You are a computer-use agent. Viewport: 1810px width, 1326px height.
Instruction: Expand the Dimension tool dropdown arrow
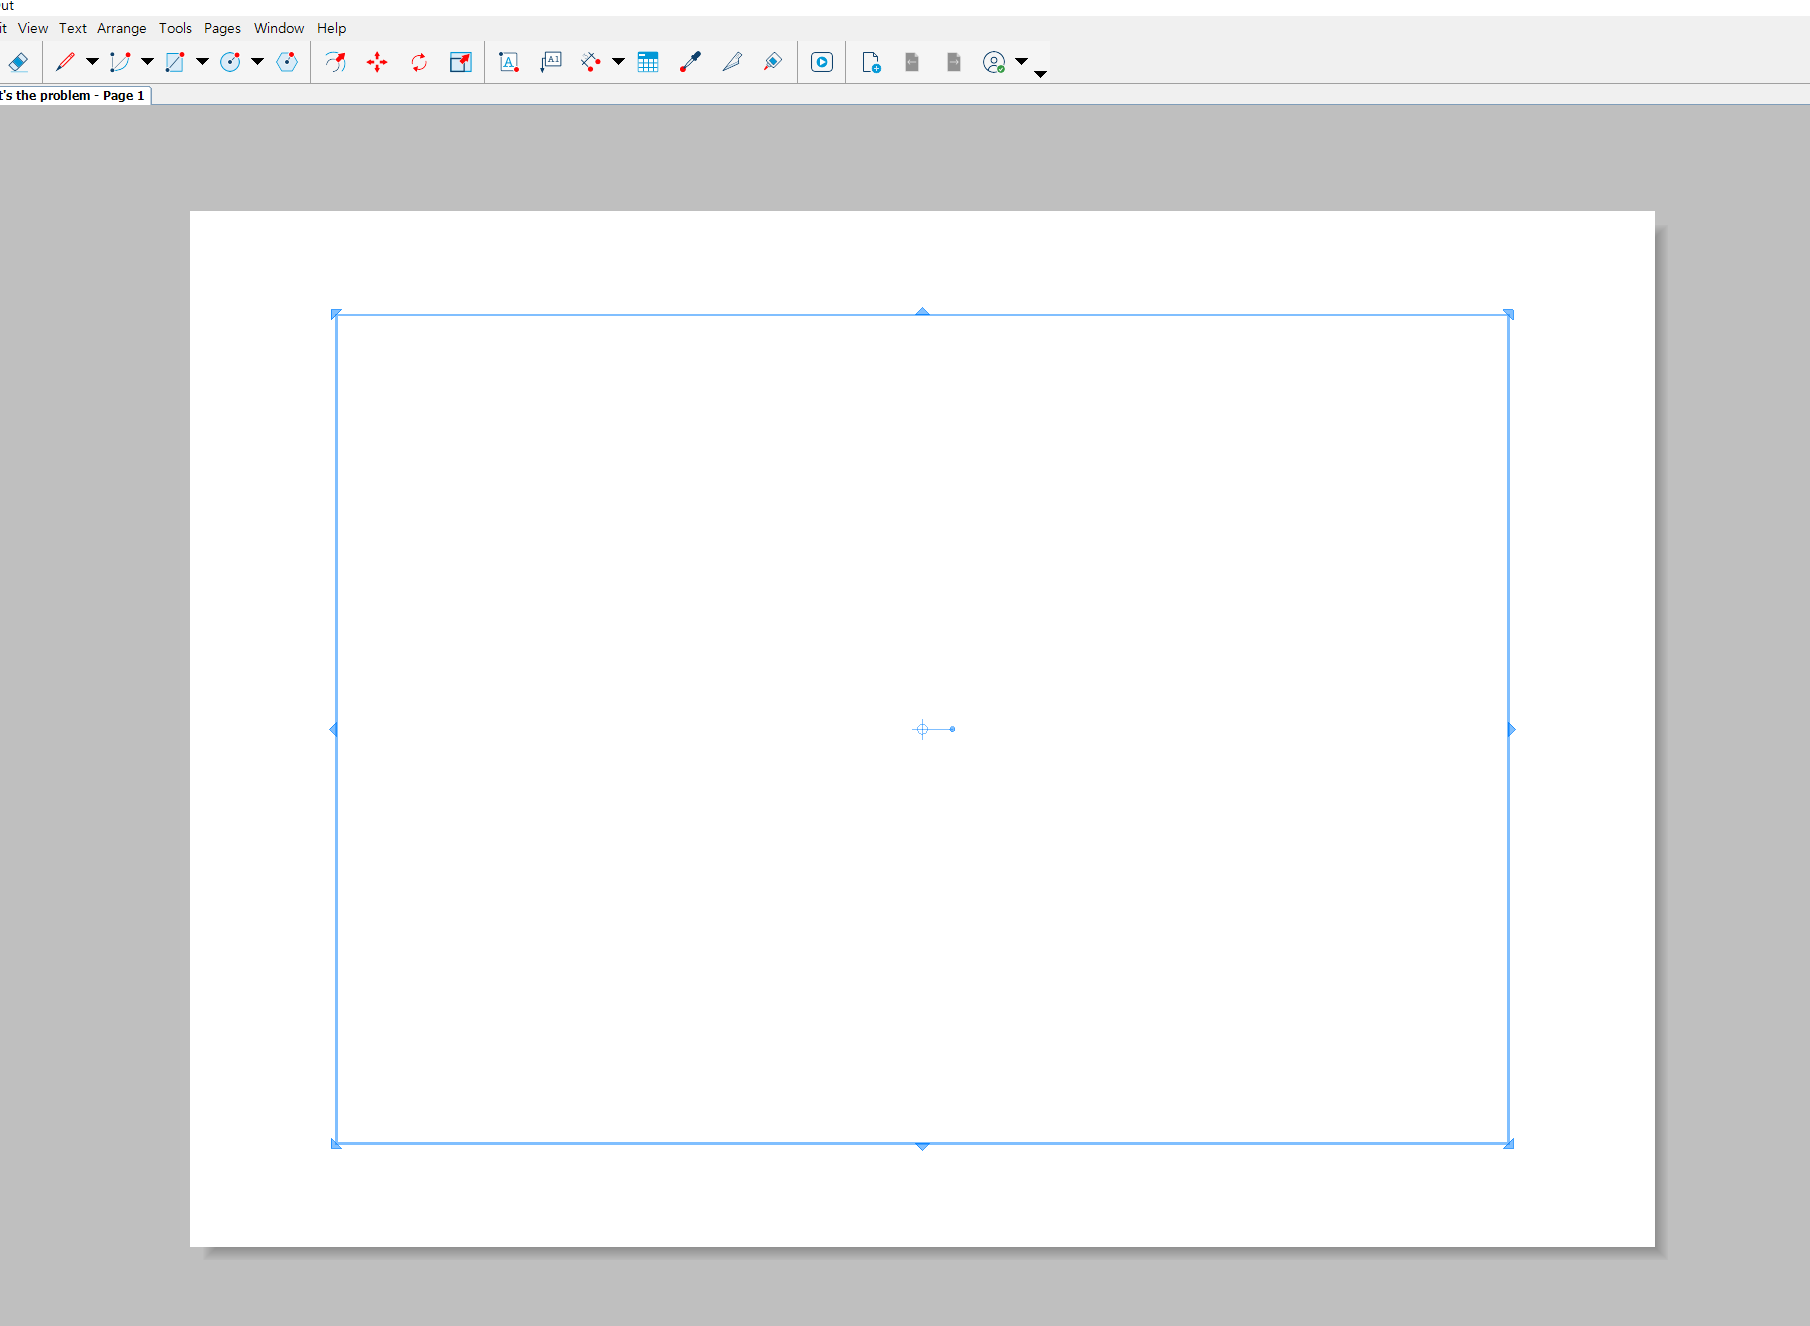pos(618,62)
